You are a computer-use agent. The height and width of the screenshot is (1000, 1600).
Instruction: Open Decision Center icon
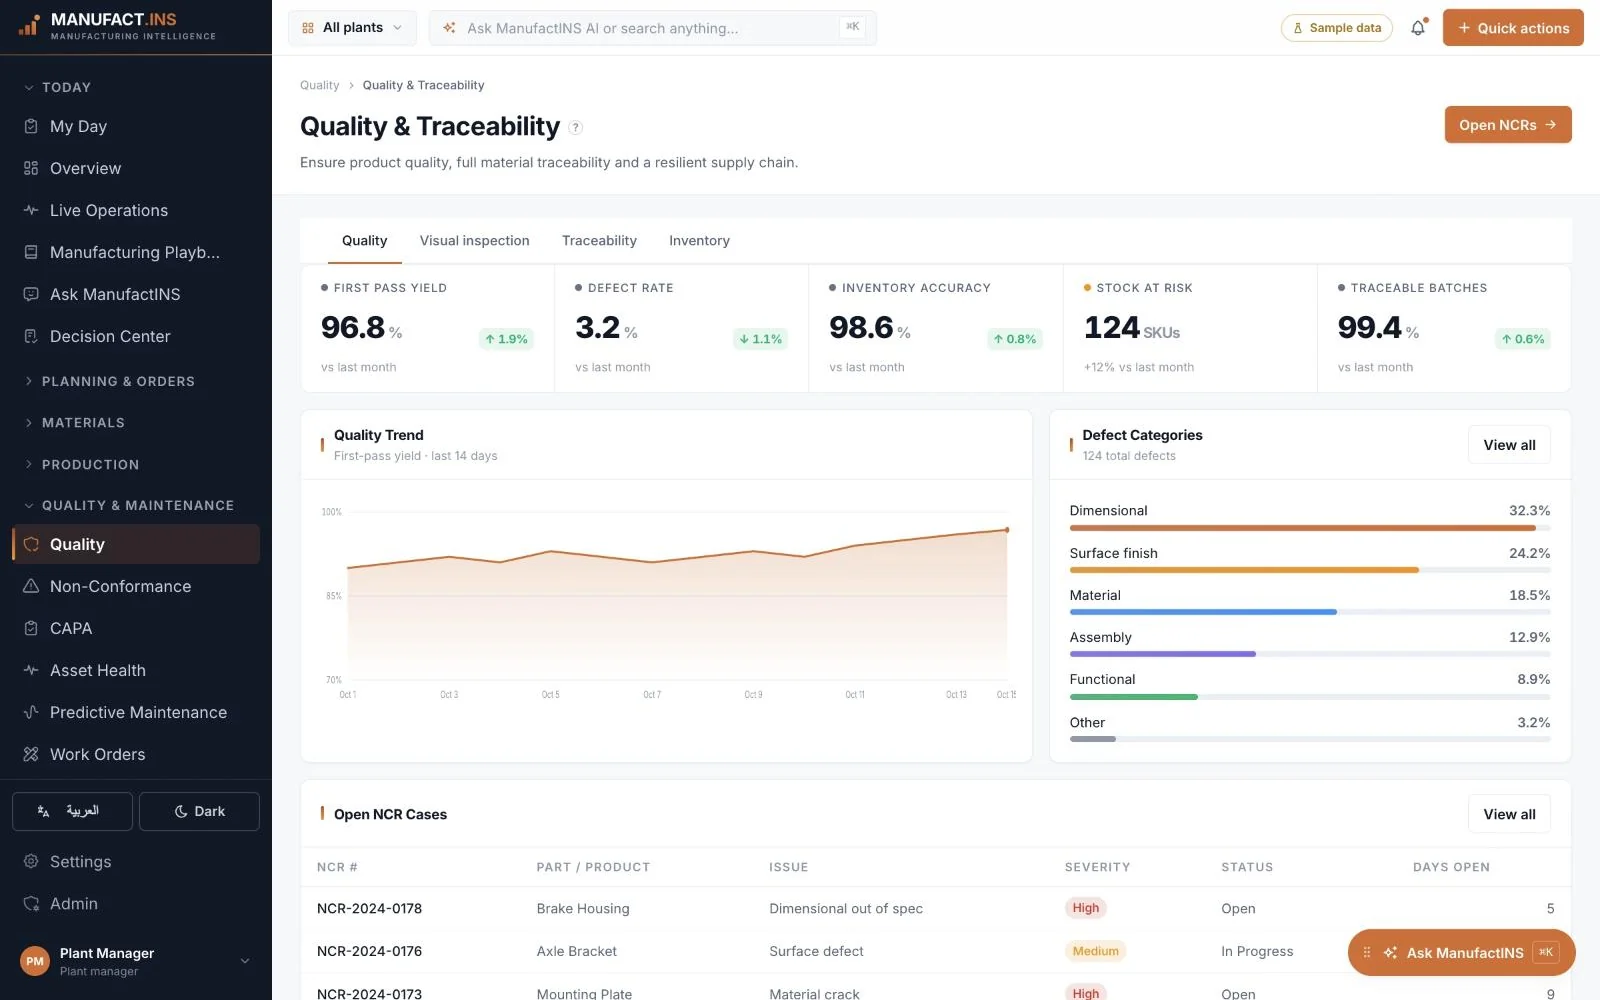coord(31,336)
